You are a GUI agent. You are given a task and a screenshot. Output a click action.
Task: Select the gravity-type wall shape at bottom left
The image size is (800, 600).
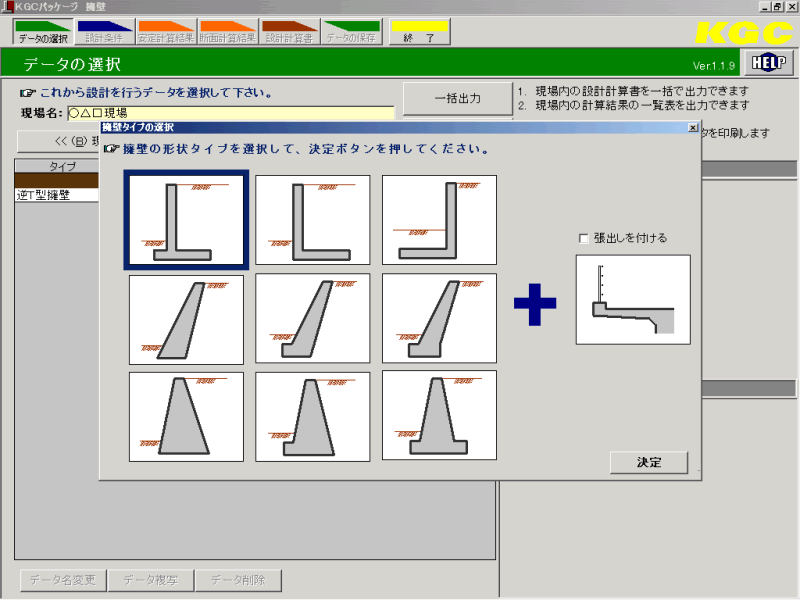click(x=185, y=414)
